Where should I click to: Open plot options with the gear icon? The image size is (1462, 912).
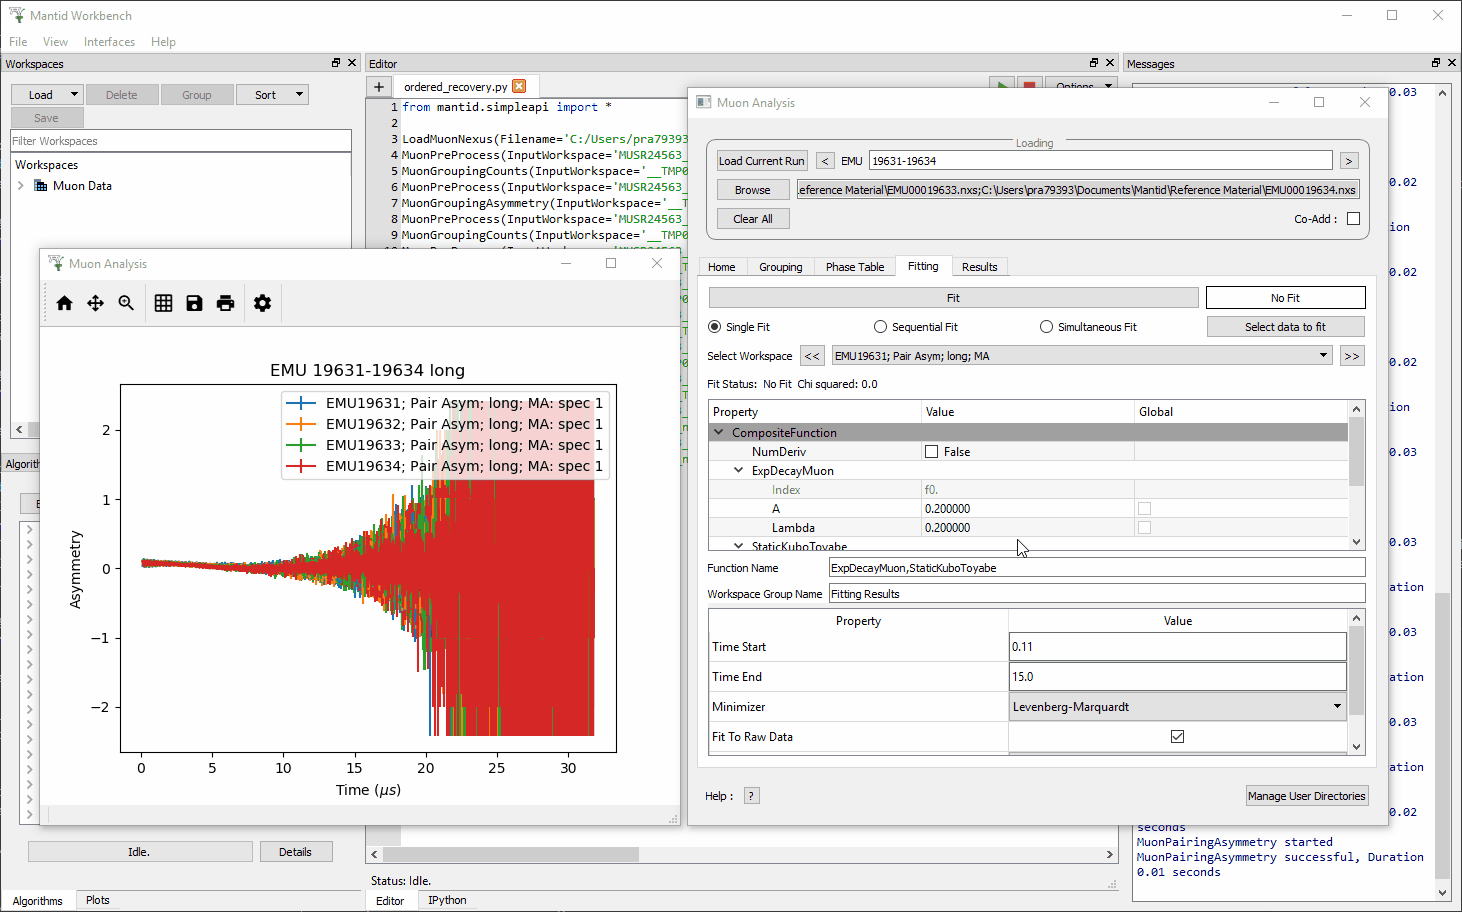pos(262,302)
